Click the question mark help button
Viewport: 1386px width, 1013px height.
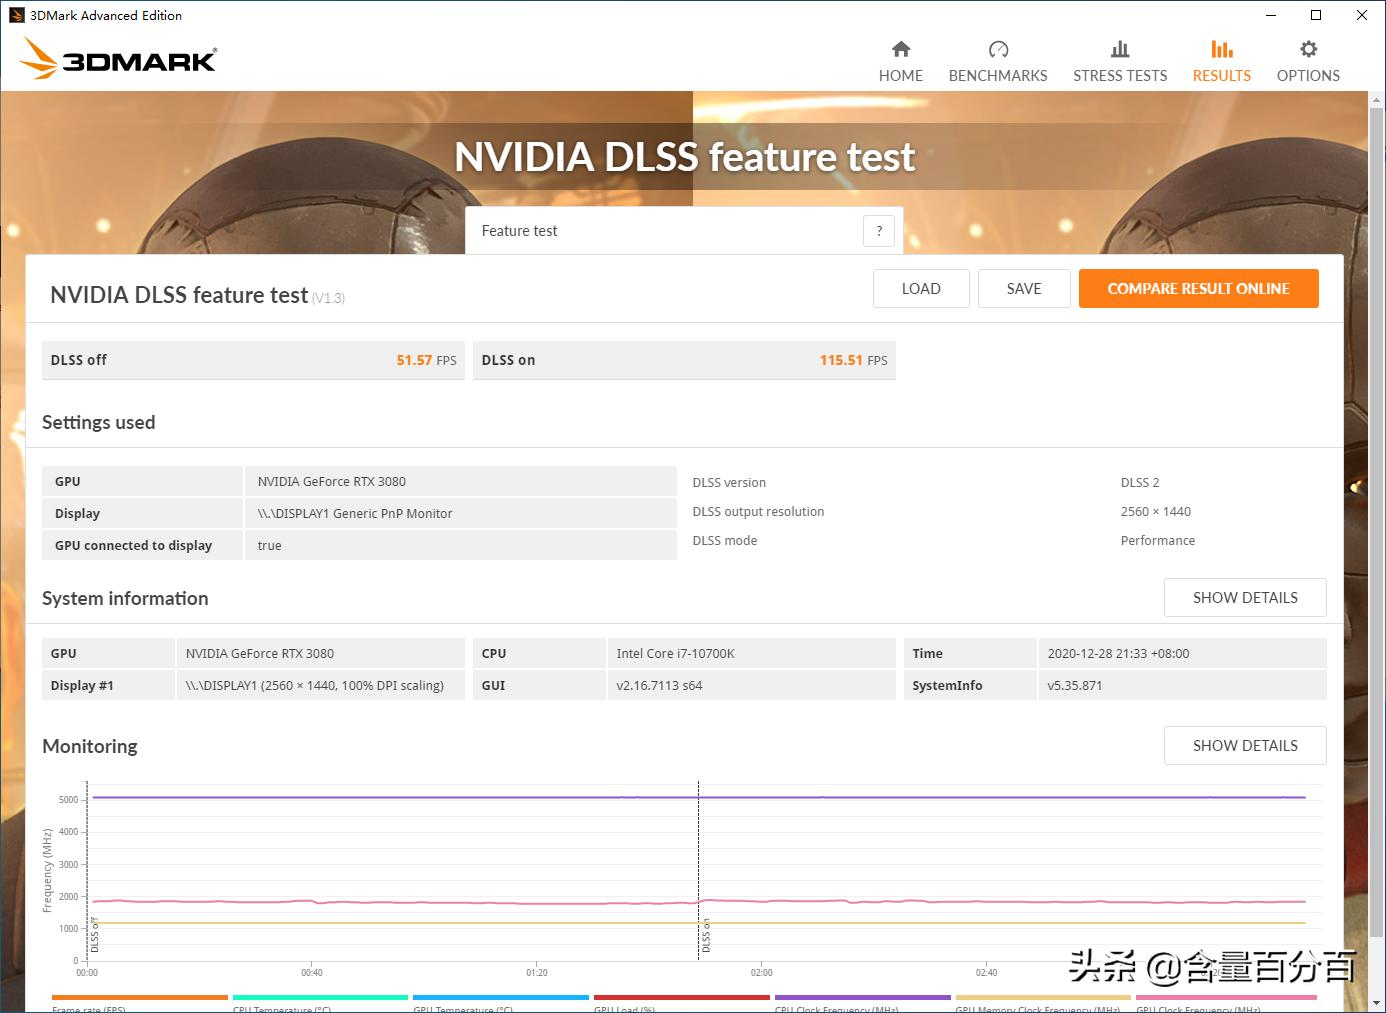pyautogui.click(x=879, y=231)
